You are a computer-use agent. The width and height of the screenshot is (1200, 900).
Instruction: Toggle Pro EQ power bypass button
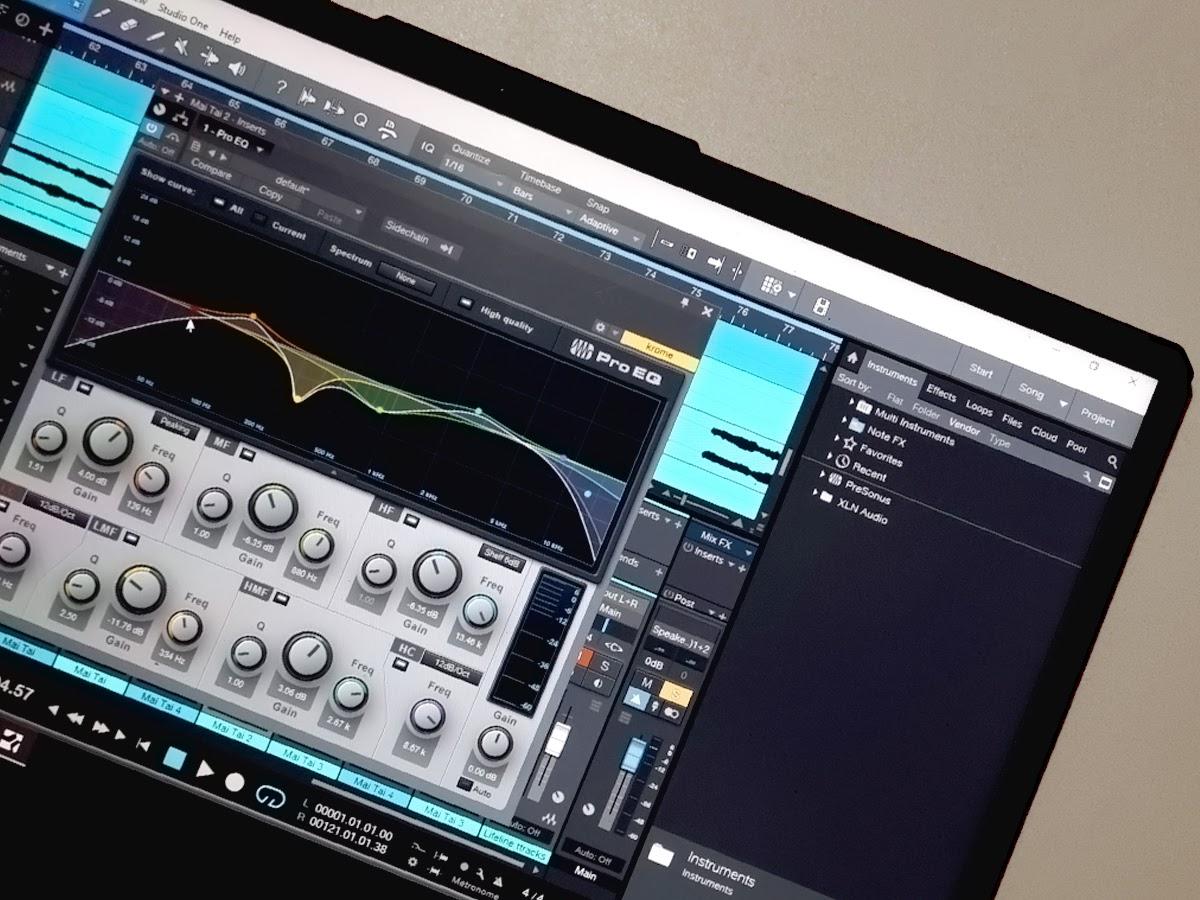tap(152, 128)
